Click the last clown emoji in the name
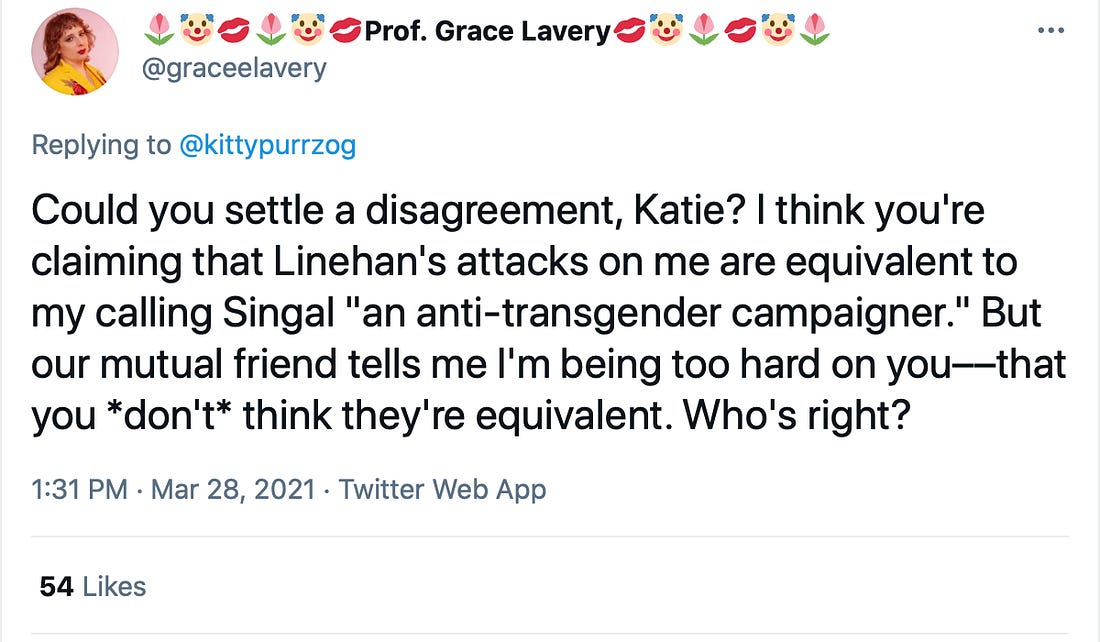 click(778, 32)
